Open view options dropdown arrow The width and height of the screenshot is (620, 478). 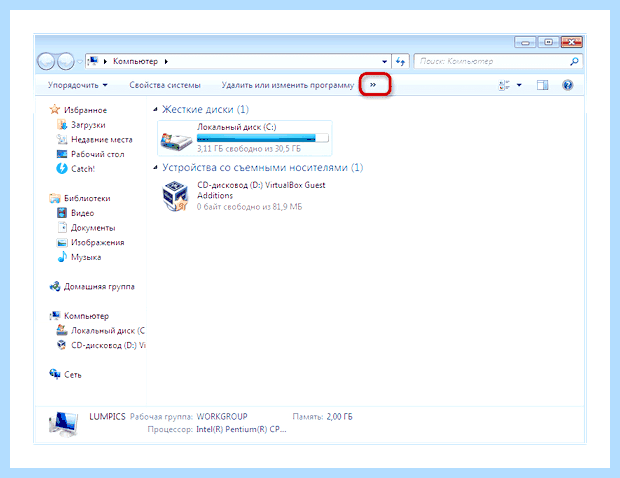pyautogui.click(x=519, y=85)
